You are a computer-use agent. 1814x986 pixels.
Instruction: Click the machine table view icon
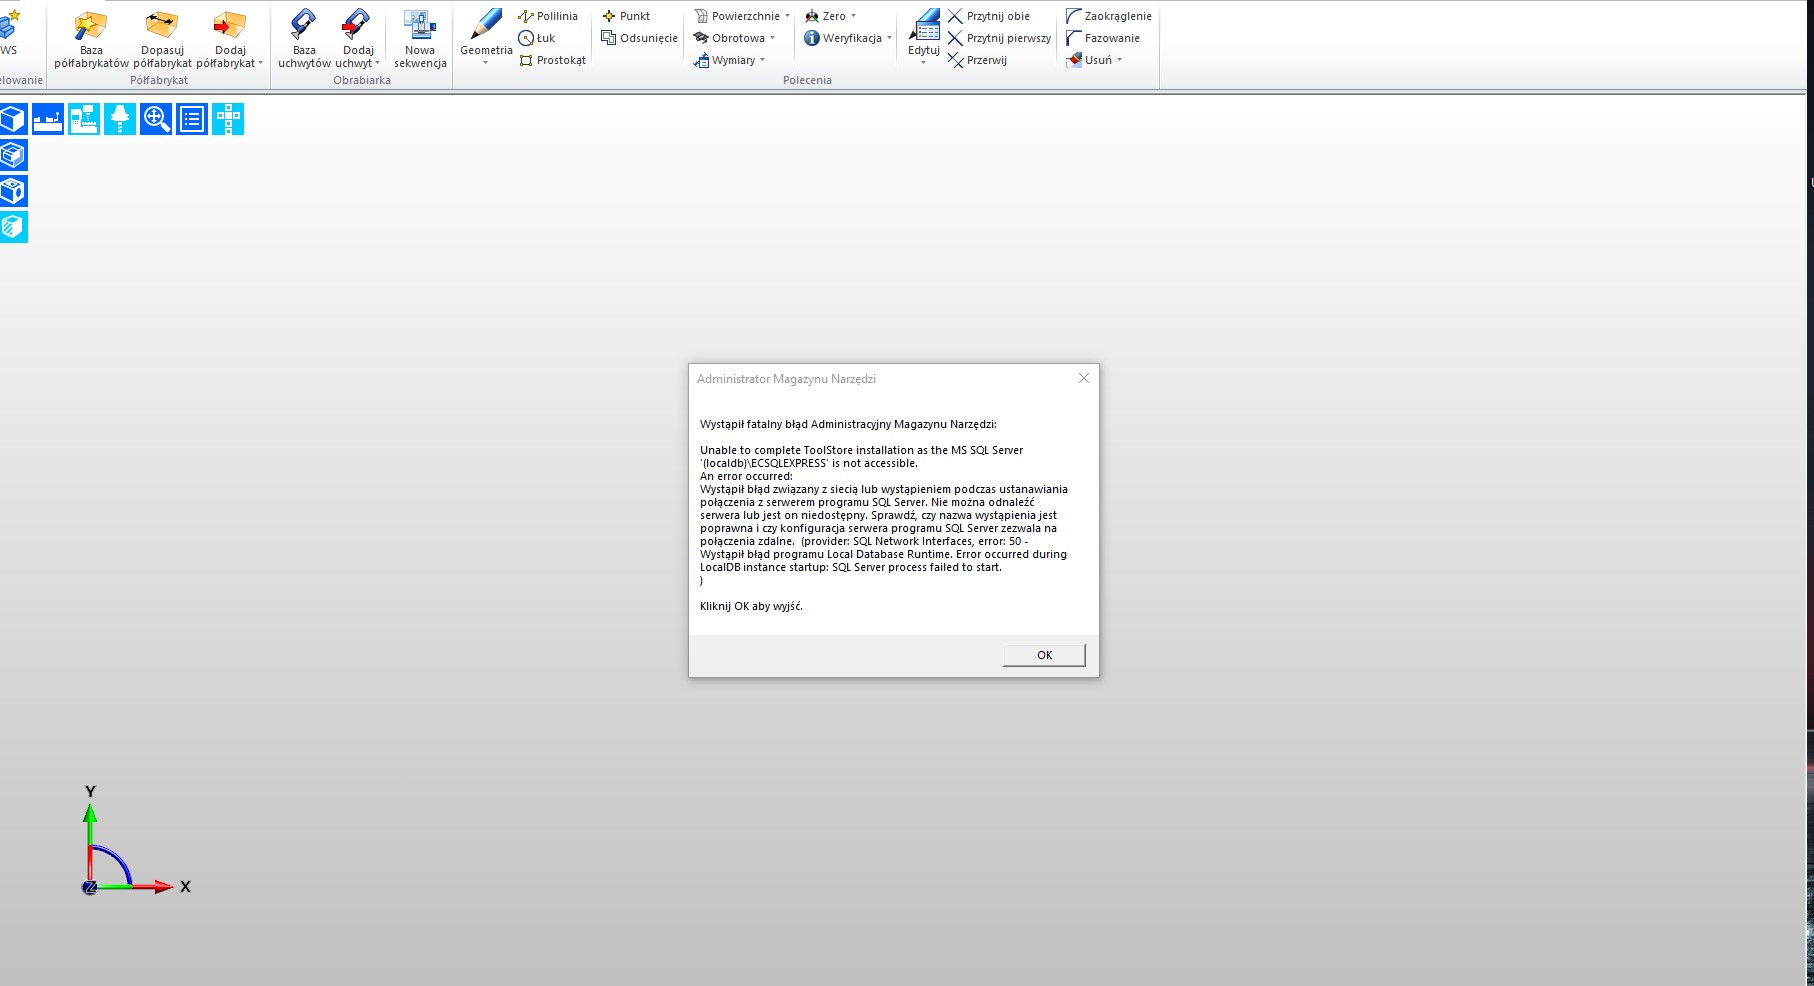48,119
